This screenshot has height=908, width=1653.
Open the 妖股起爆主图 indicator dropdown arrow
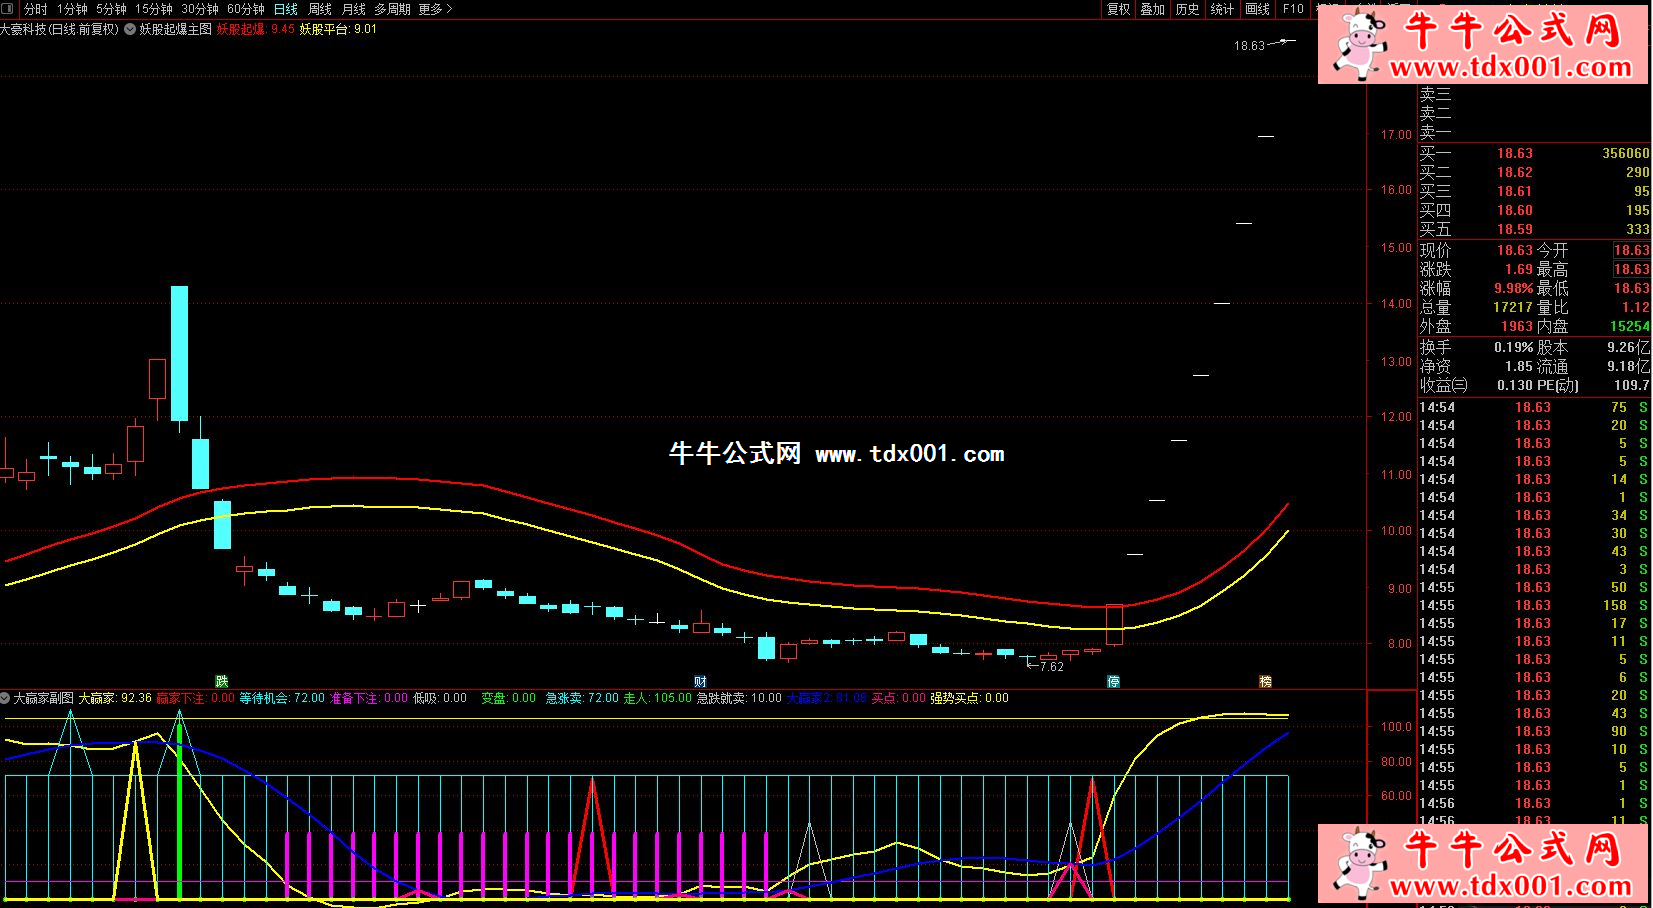click(x=130, y=30)
